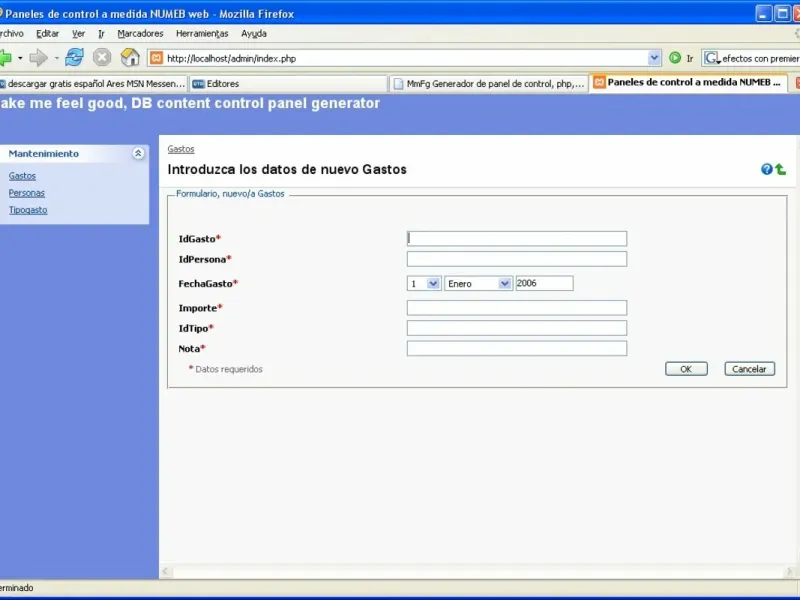Switch to MmFg Generador de panel tab
Viewport: 800px width, 600px height.
point(488,84)
